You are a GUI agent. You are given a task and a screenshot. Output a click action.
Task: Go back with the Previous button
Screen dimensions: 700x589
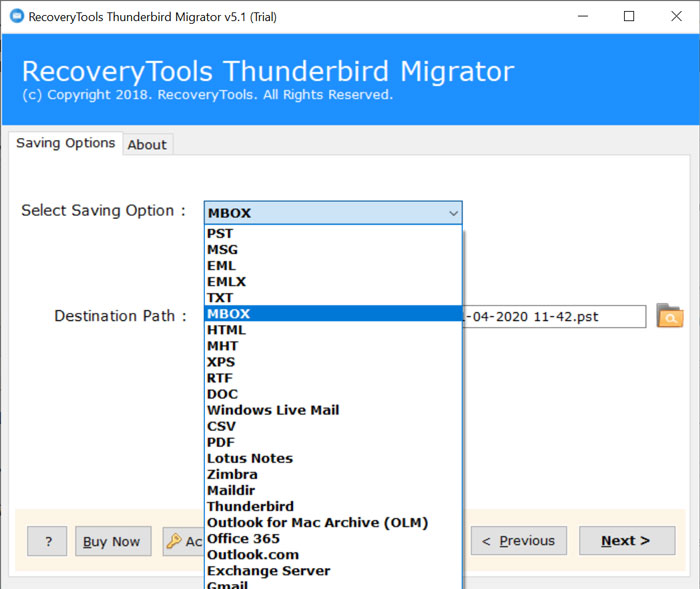519,541
